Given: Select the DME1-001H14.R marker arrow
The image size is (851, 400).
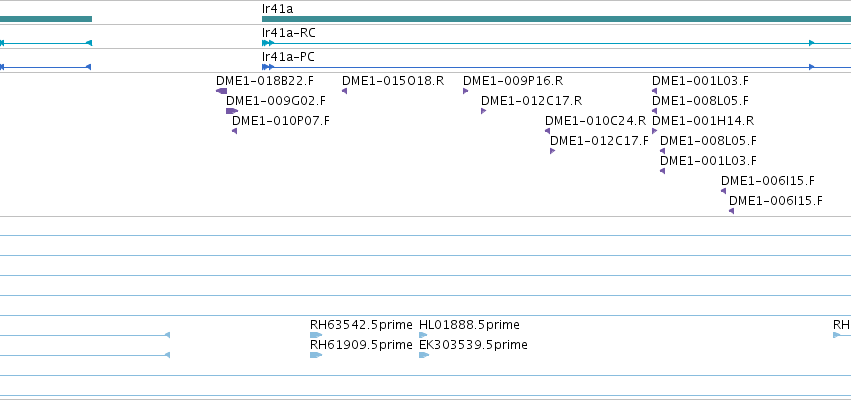Looking at the screenshot, I should pyautogui.click(x=655, y=131).
